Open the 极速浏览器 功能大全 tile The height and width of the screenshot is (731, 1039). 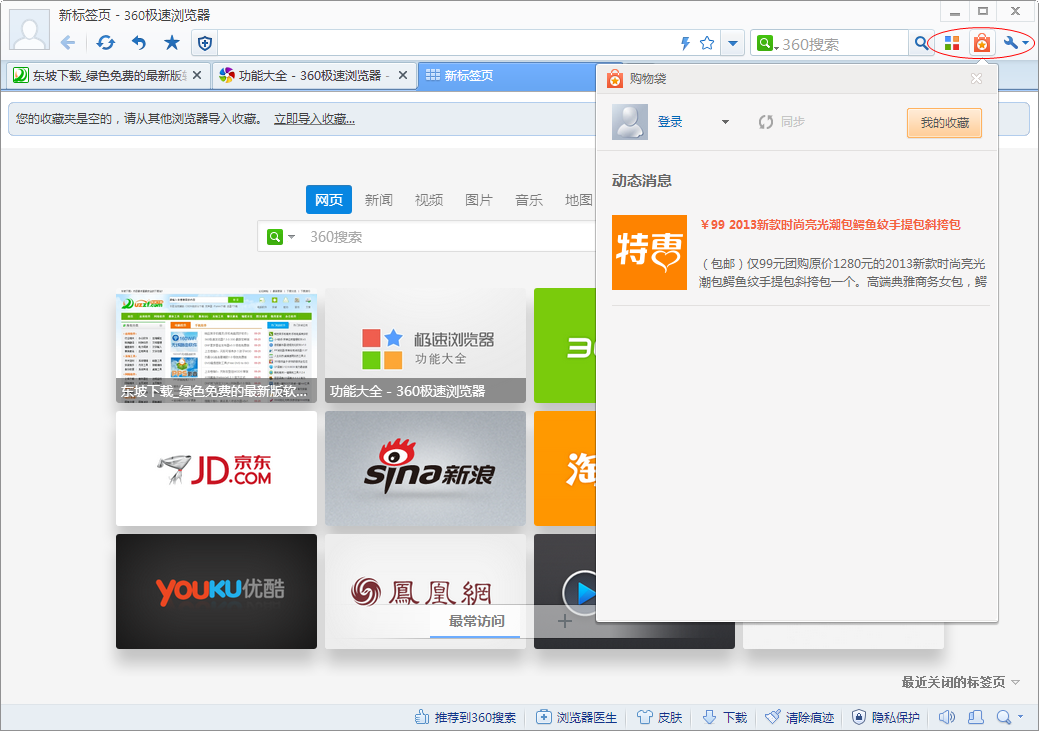coord(425,345)
